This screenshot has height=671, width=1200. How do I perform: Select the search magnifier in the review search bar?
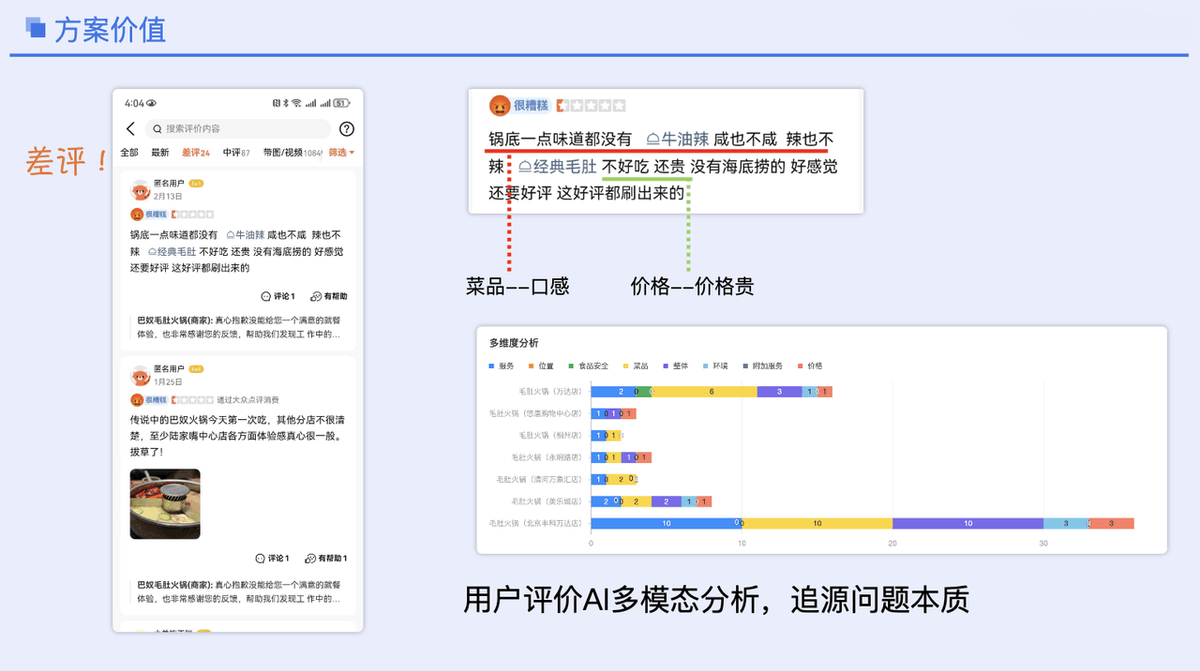tap(158, 129)
